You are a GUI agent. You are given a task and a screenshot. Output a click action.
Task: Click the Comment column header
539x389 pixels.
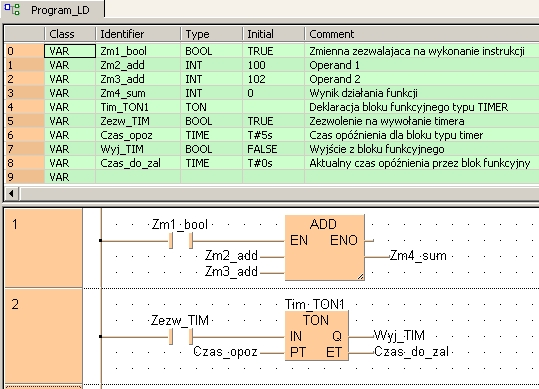[422, 34]
